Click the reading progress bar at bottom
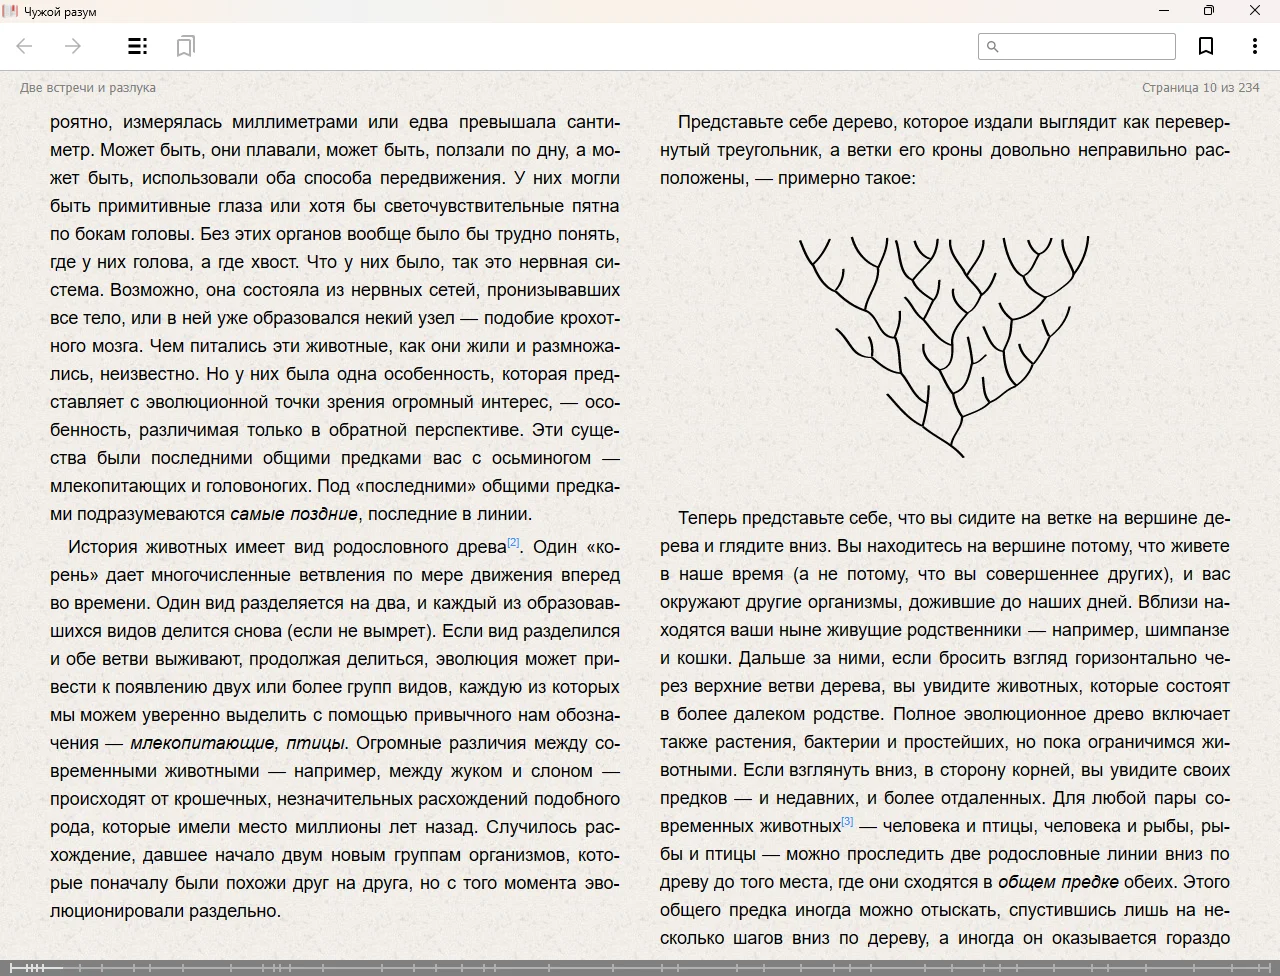 click(640, 967)
